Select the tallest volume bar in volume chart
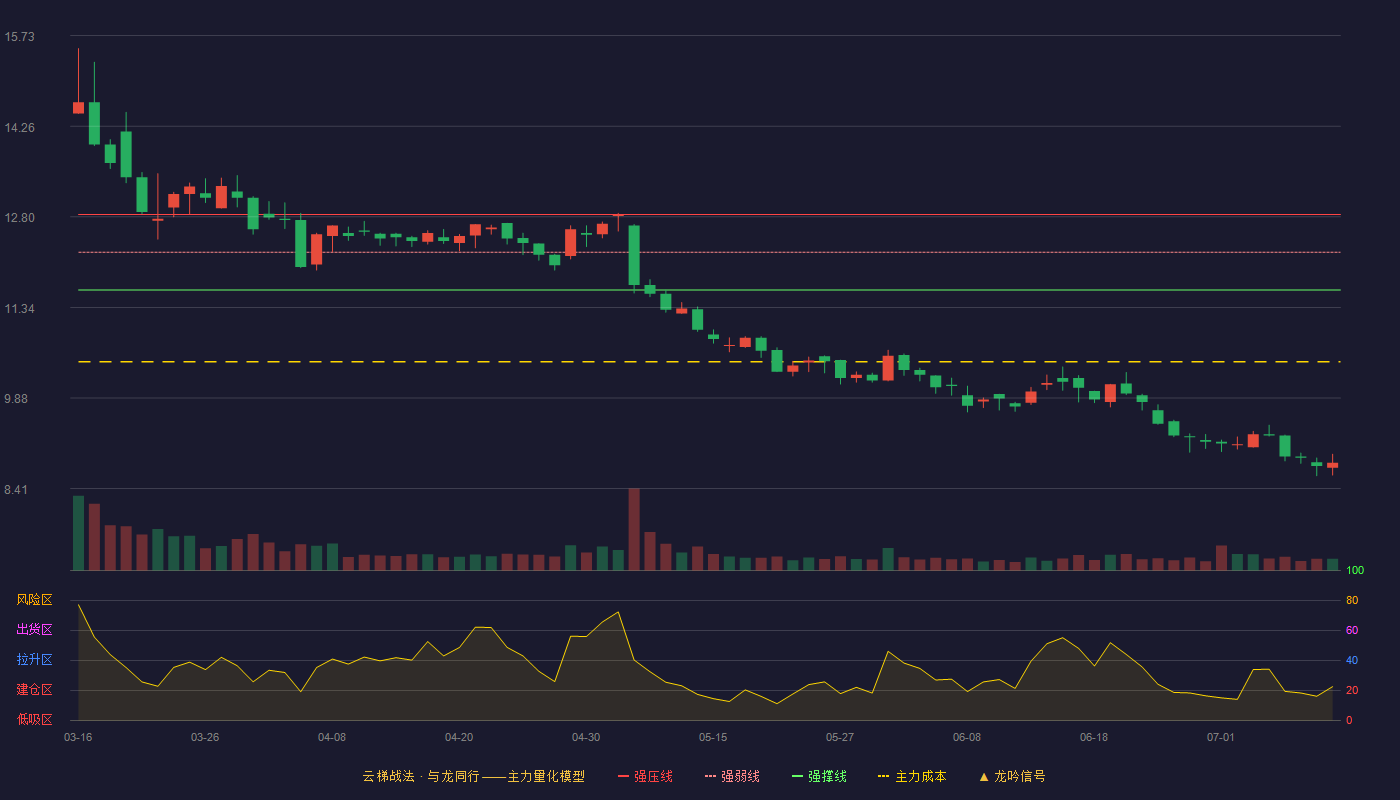Screen dimensions: 1400x800 pos(634,529)
